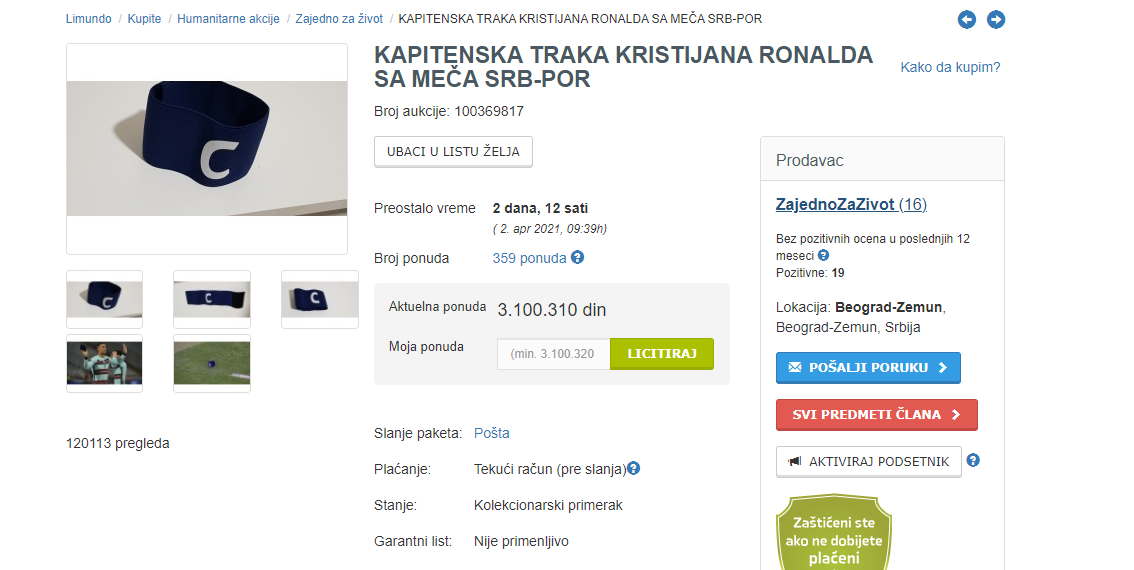Viewport: 1134px width, 570px height.
Task: Click help icon next to 359 ponuda
Action: pyautogui.click(x=577, y=258)
